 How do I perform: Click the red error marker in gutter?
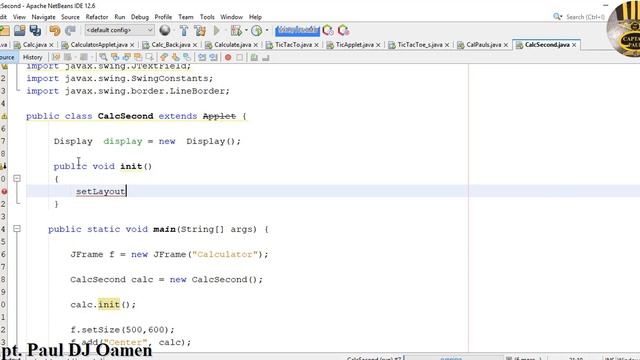(4, 191)
